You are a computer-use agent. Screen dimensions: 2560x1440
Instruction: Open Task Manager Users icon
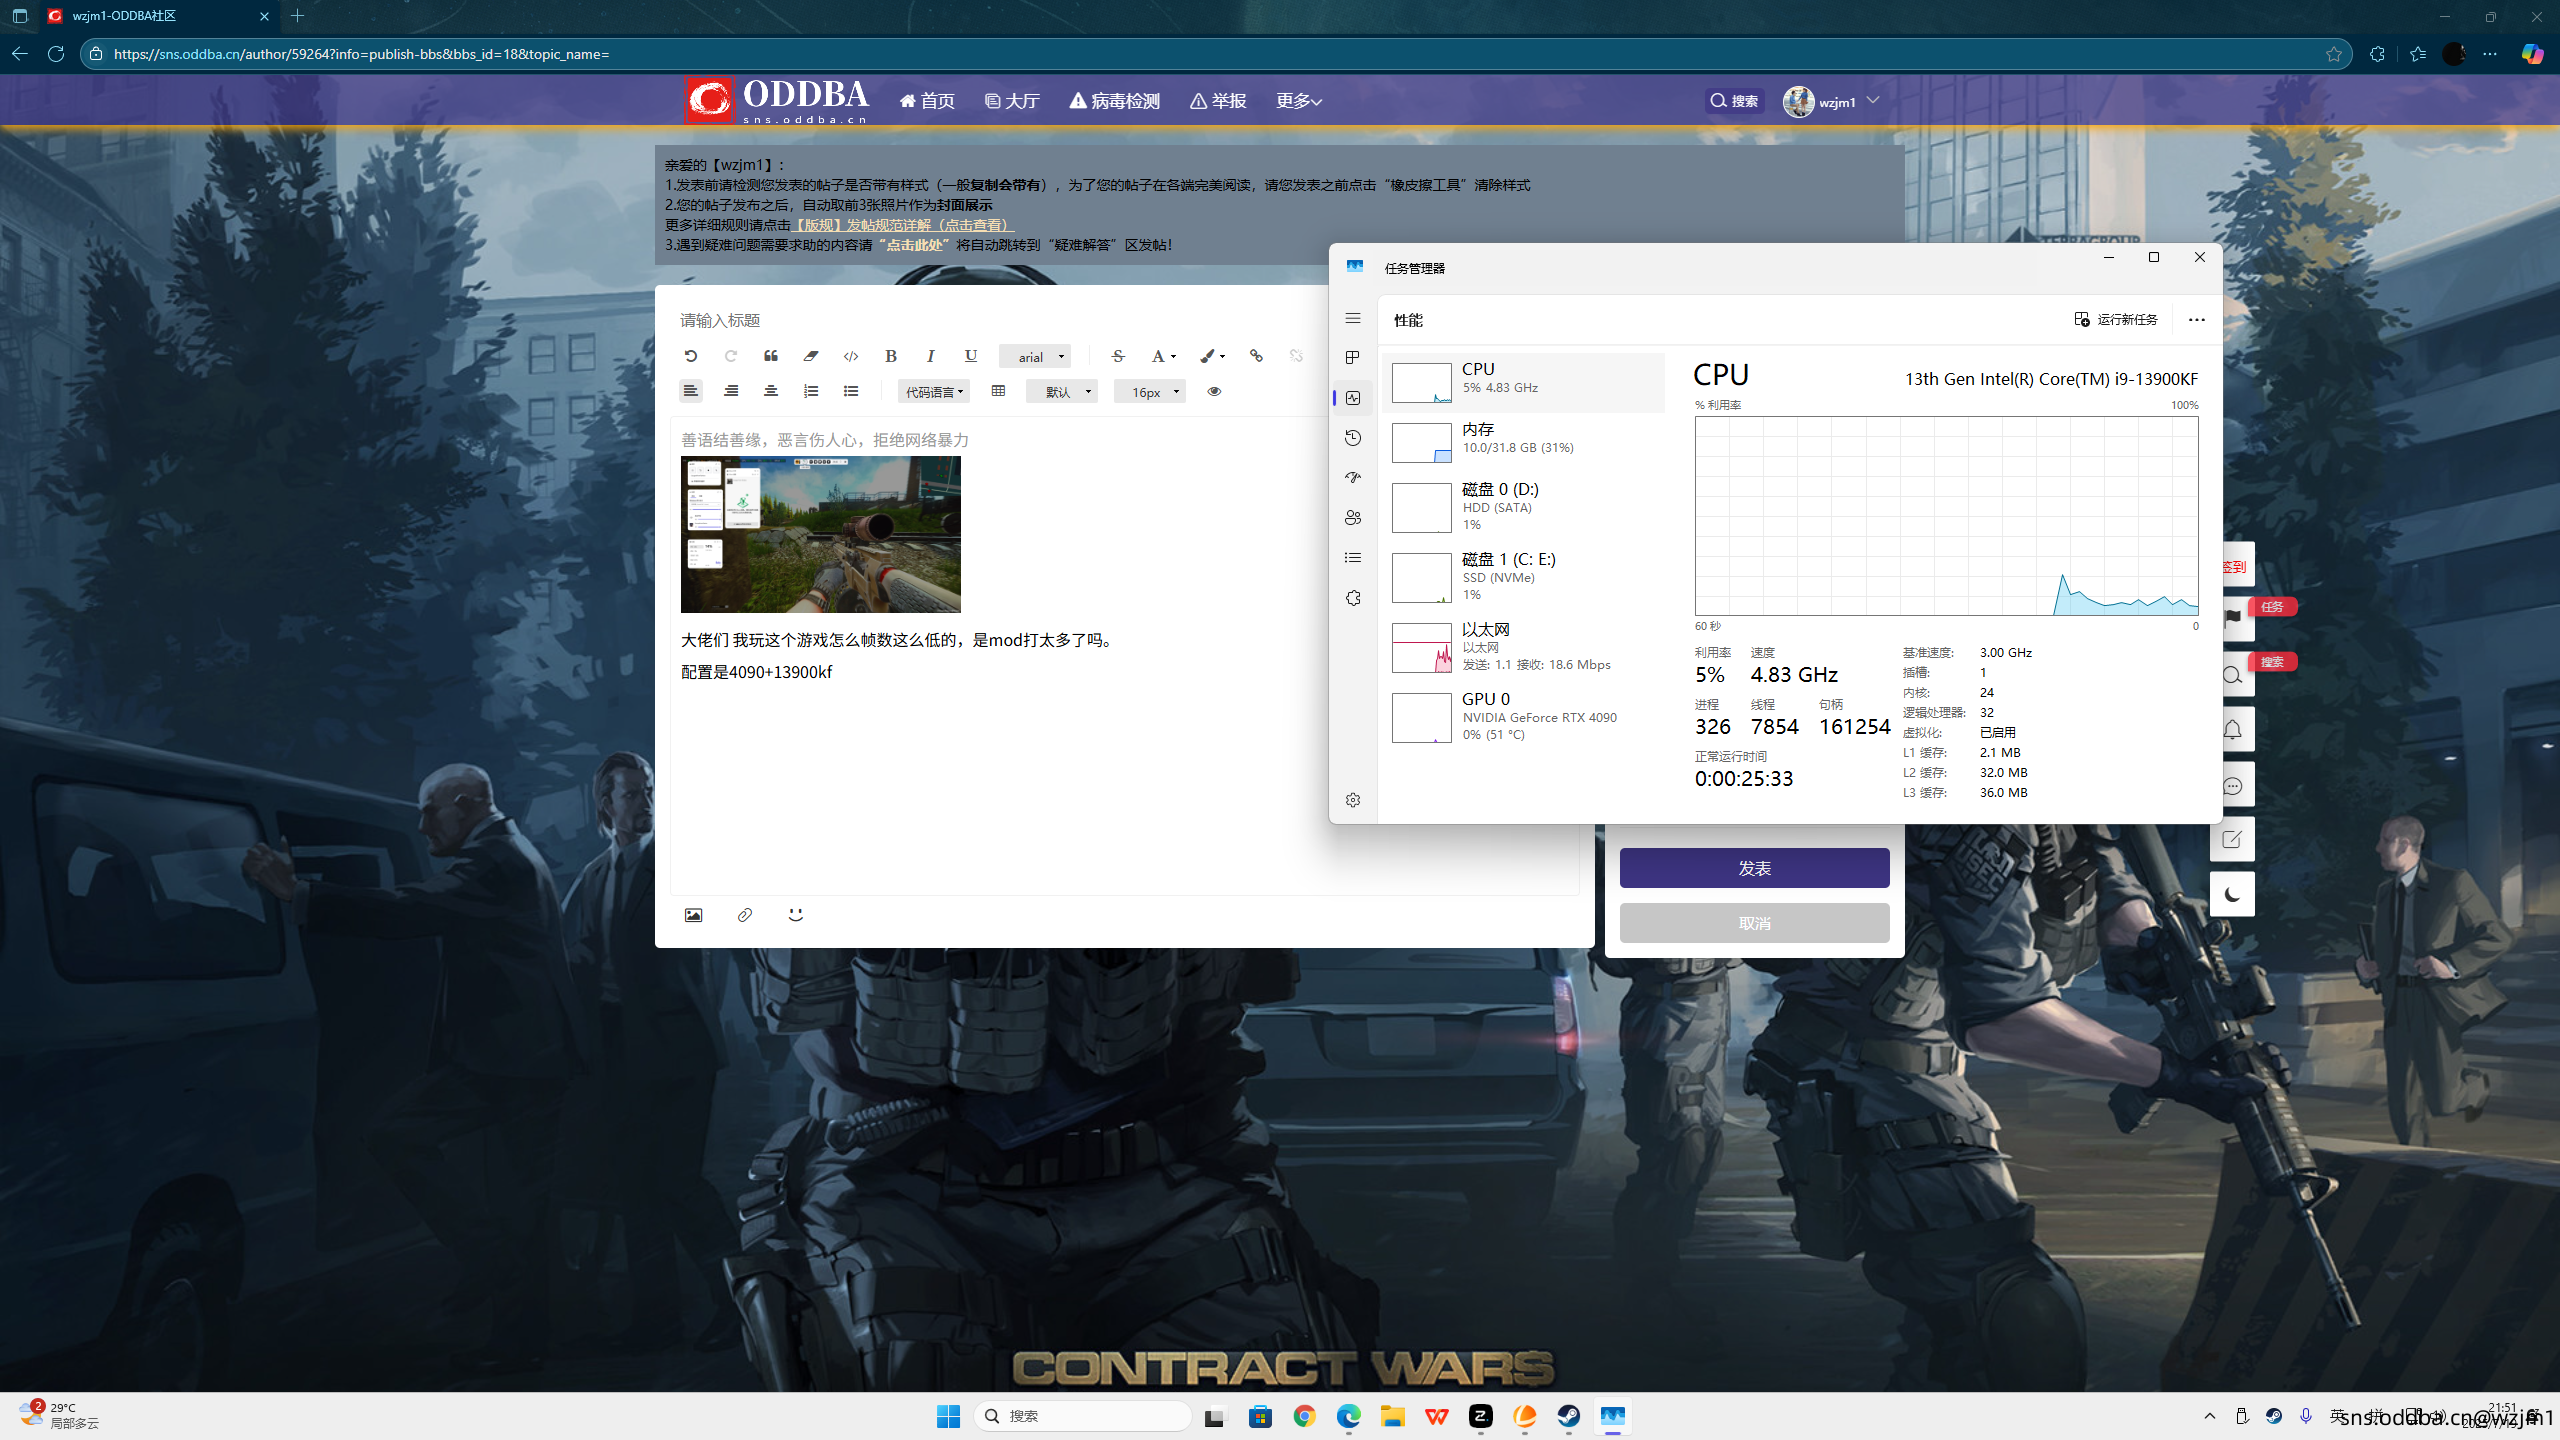1353,518
